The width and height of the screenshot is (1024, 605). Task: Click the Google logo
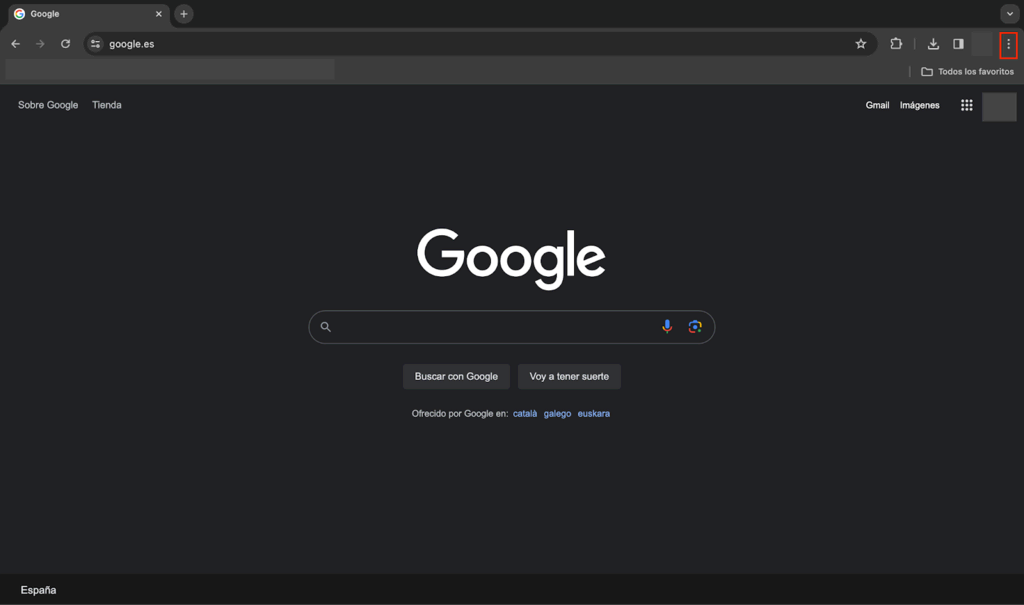[x=511, y=258]
